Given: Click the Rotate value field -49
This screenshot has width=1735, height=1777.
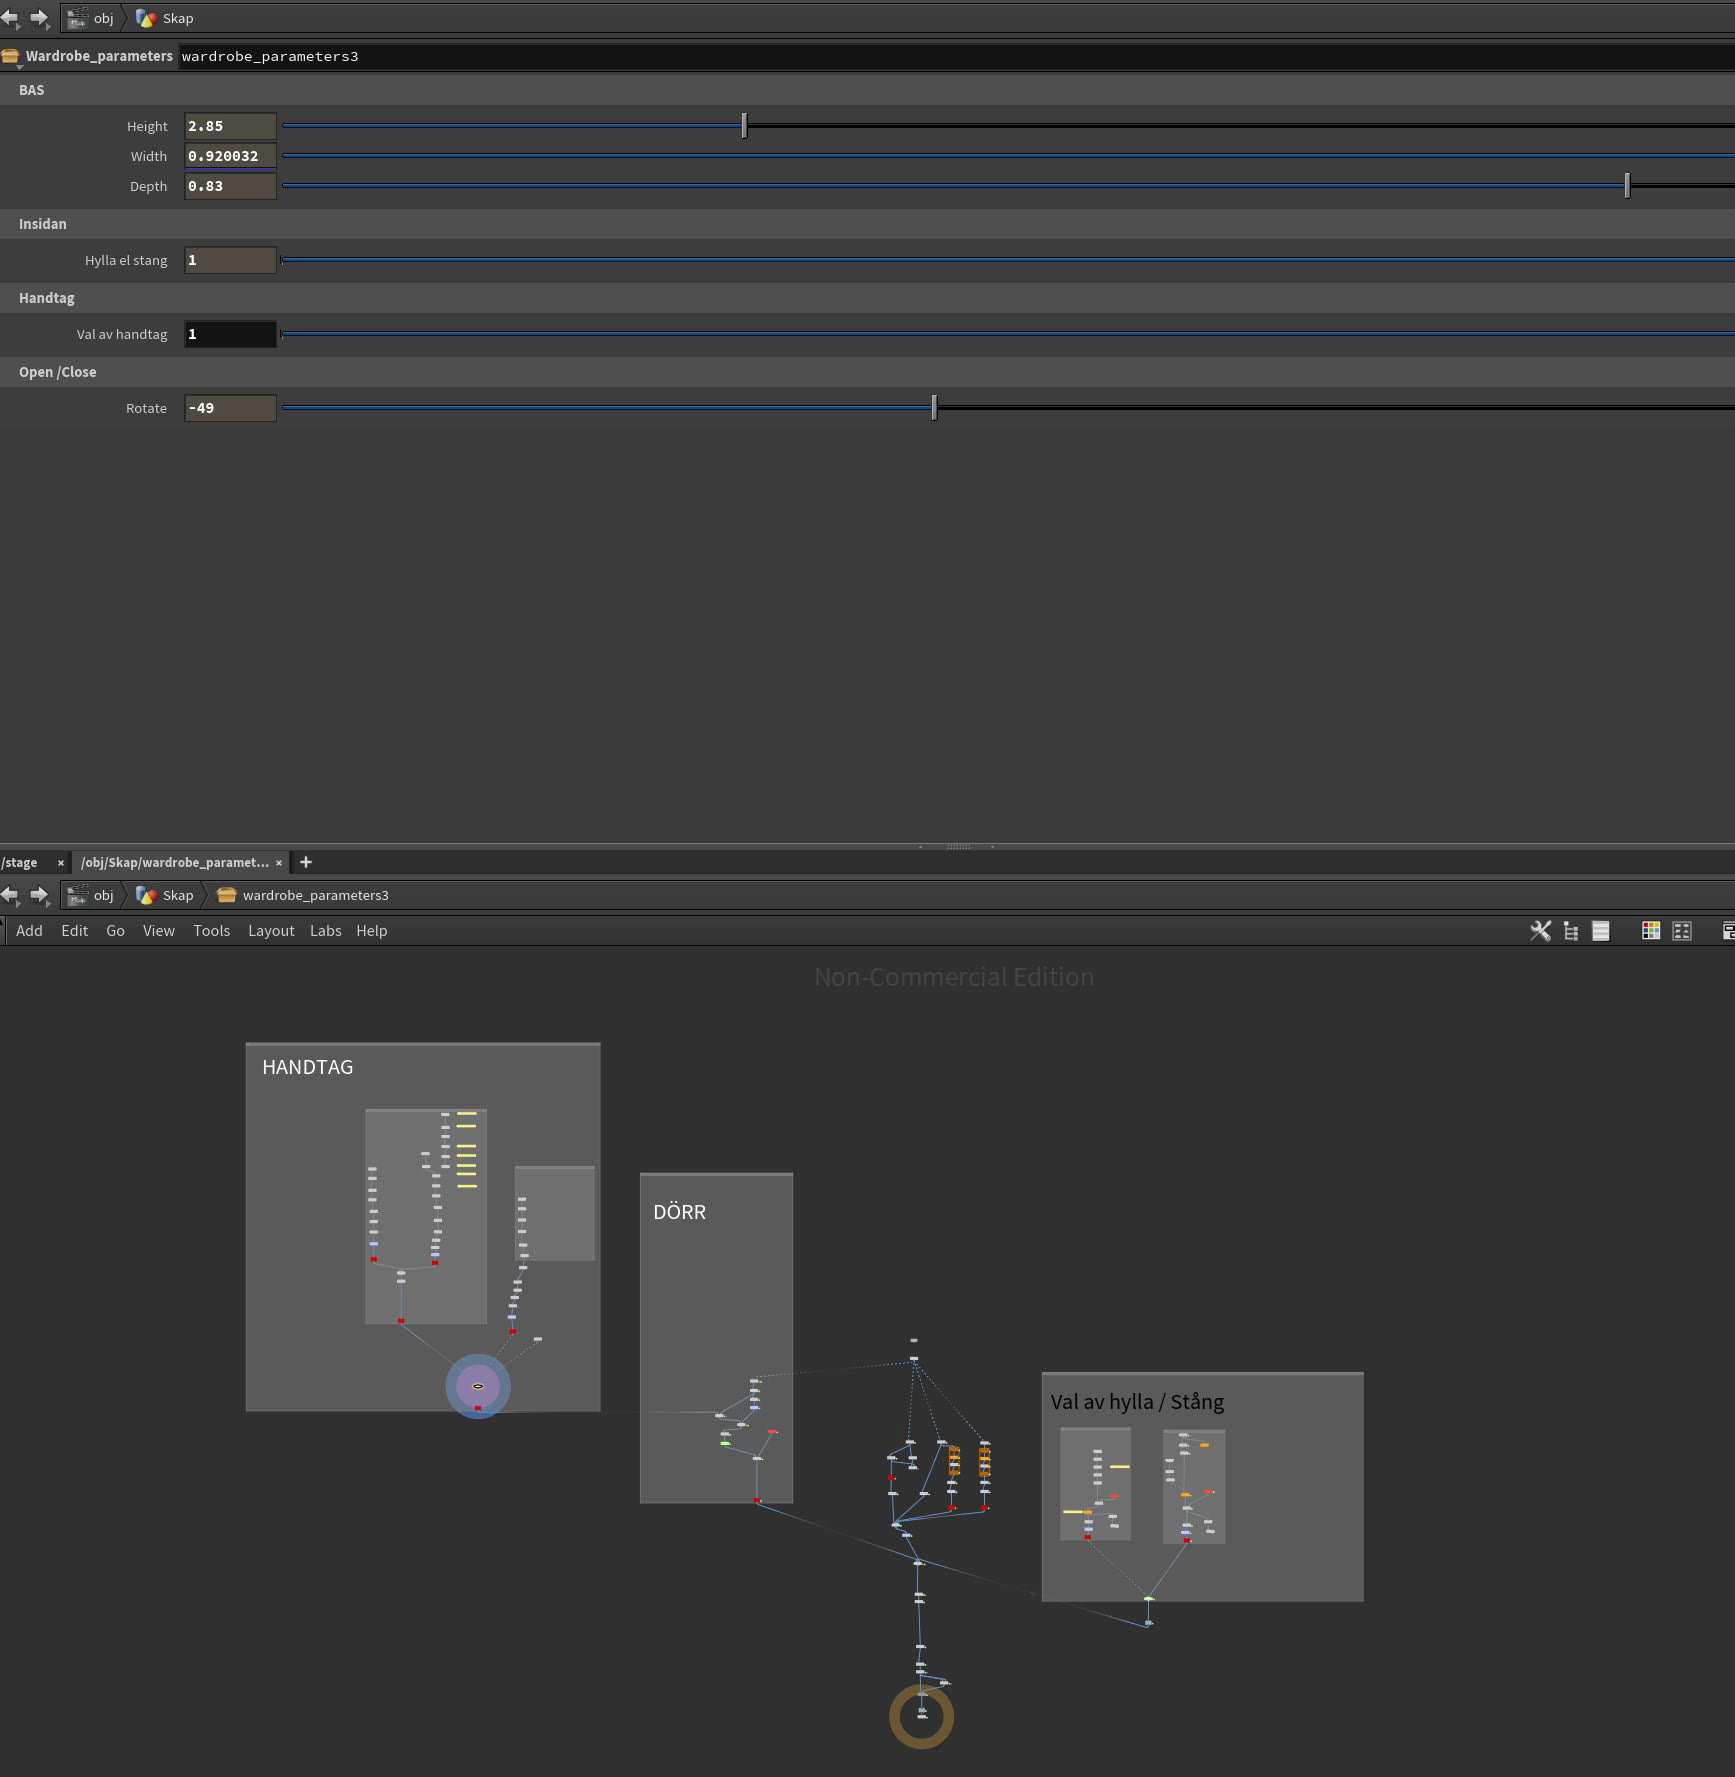Looking at the screenshot, I should (x=230, y=408).
